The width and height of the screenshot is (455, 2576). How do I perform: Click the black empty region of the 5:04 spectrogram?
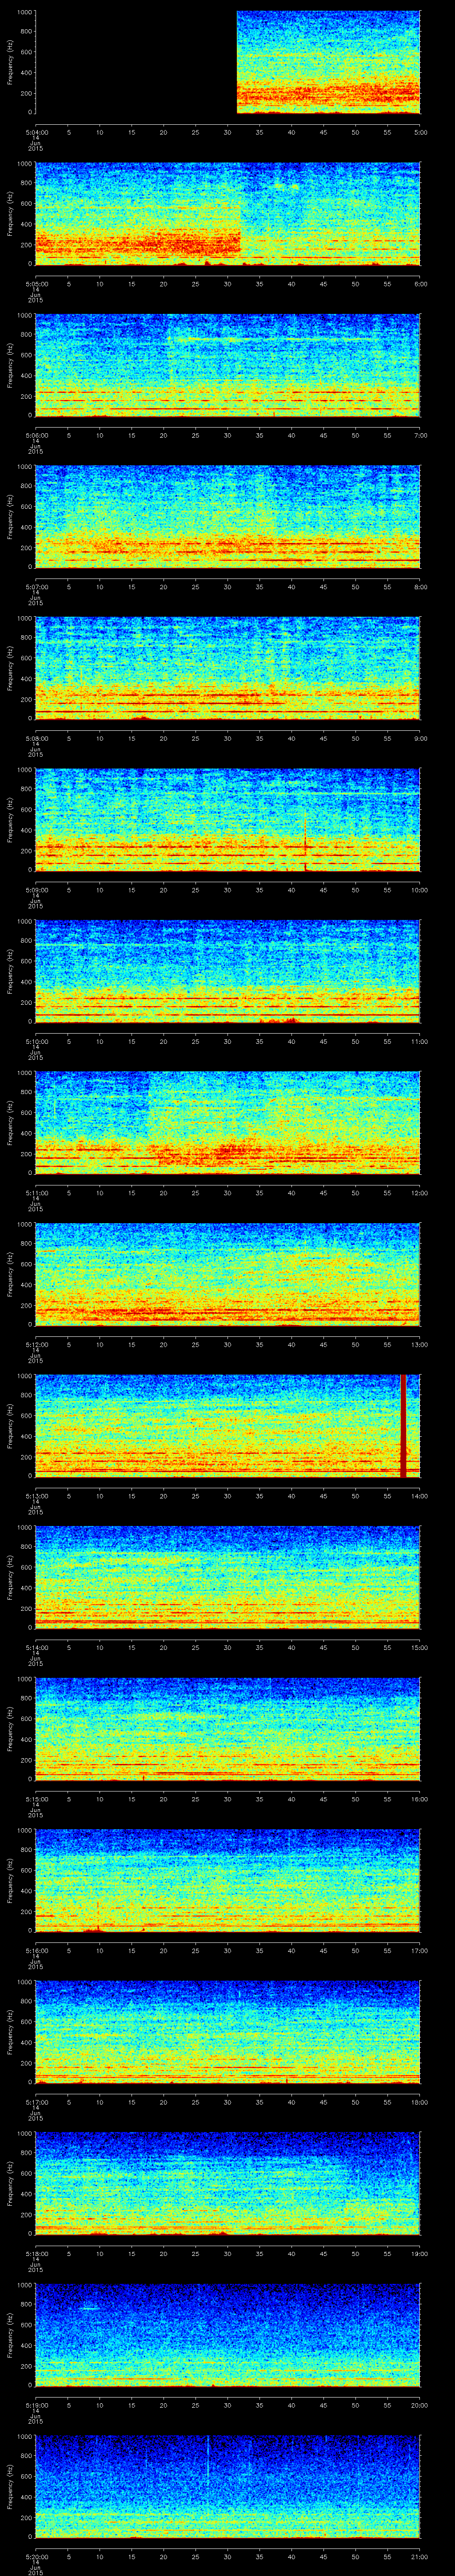135,62
